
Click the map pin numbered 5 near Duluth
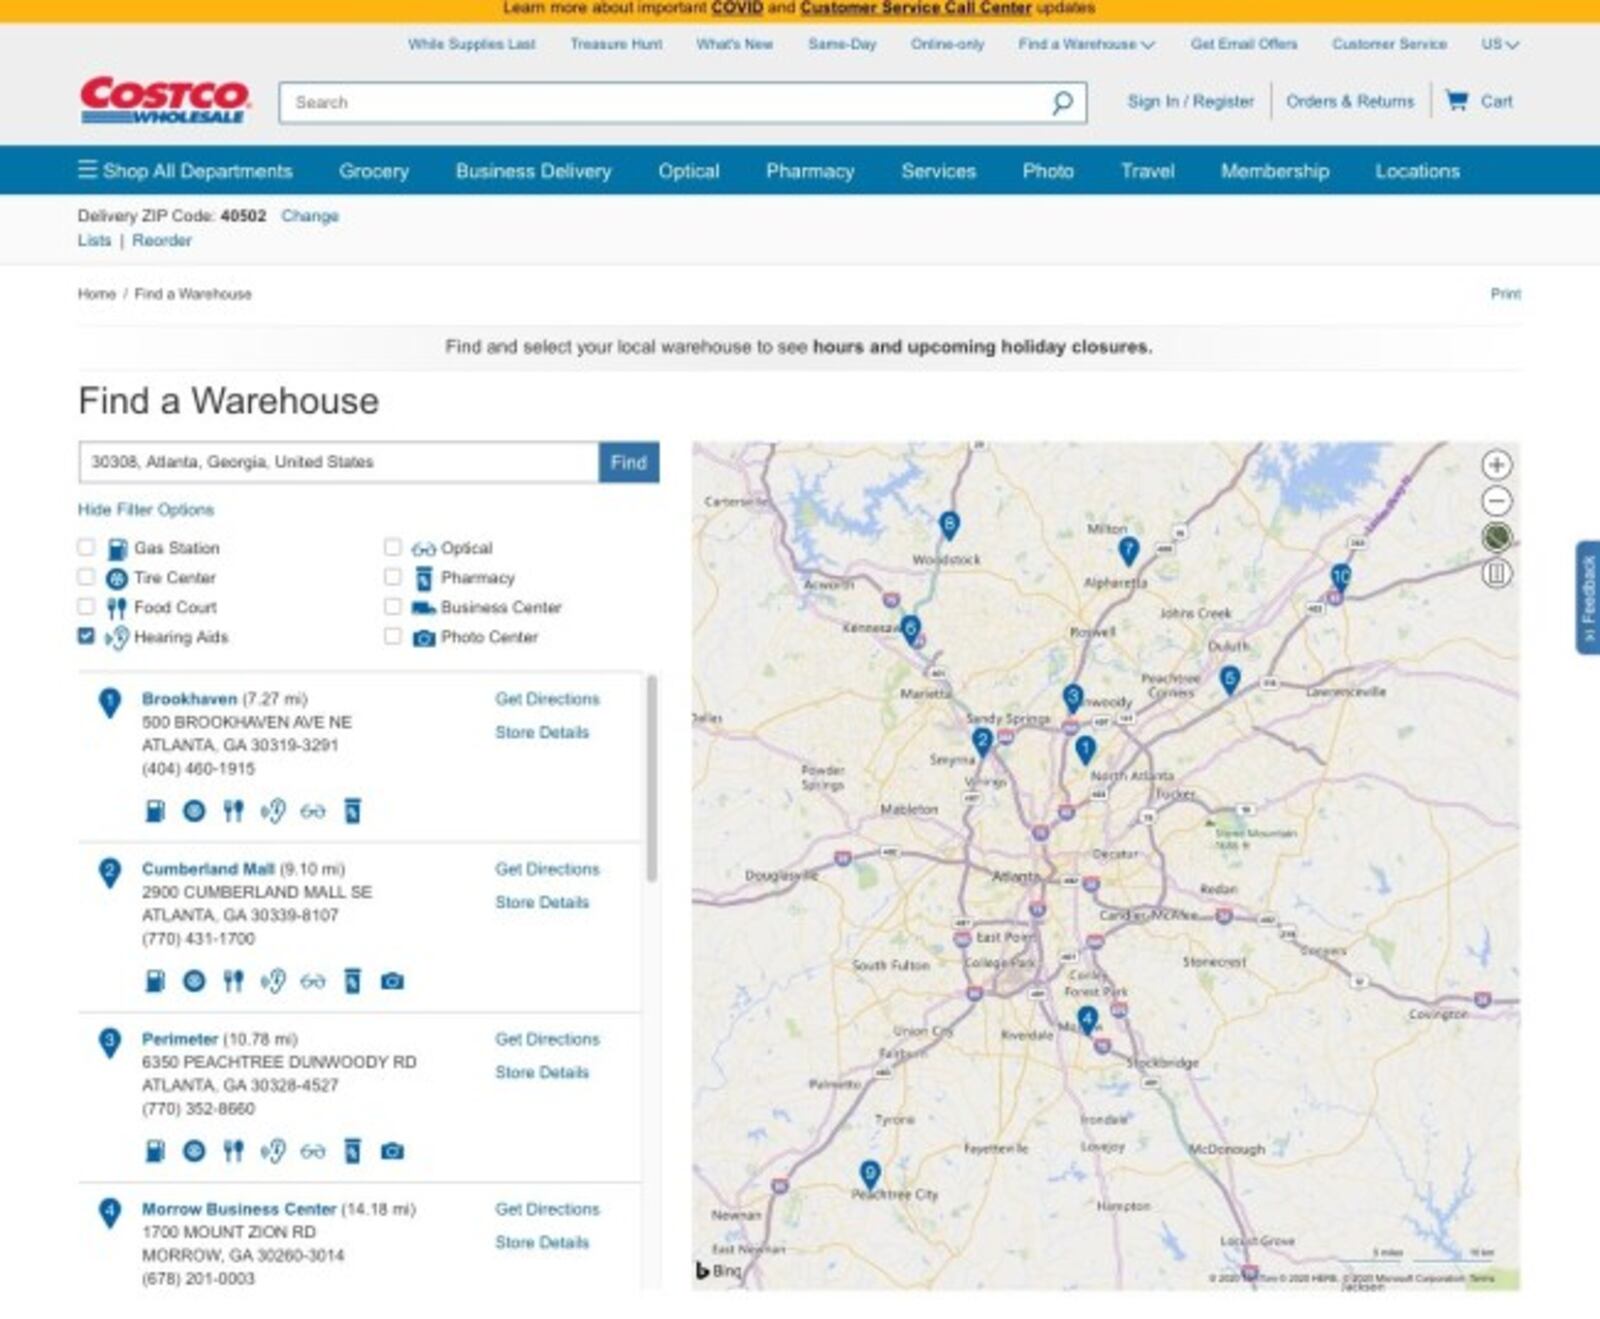pos(1229,680)
